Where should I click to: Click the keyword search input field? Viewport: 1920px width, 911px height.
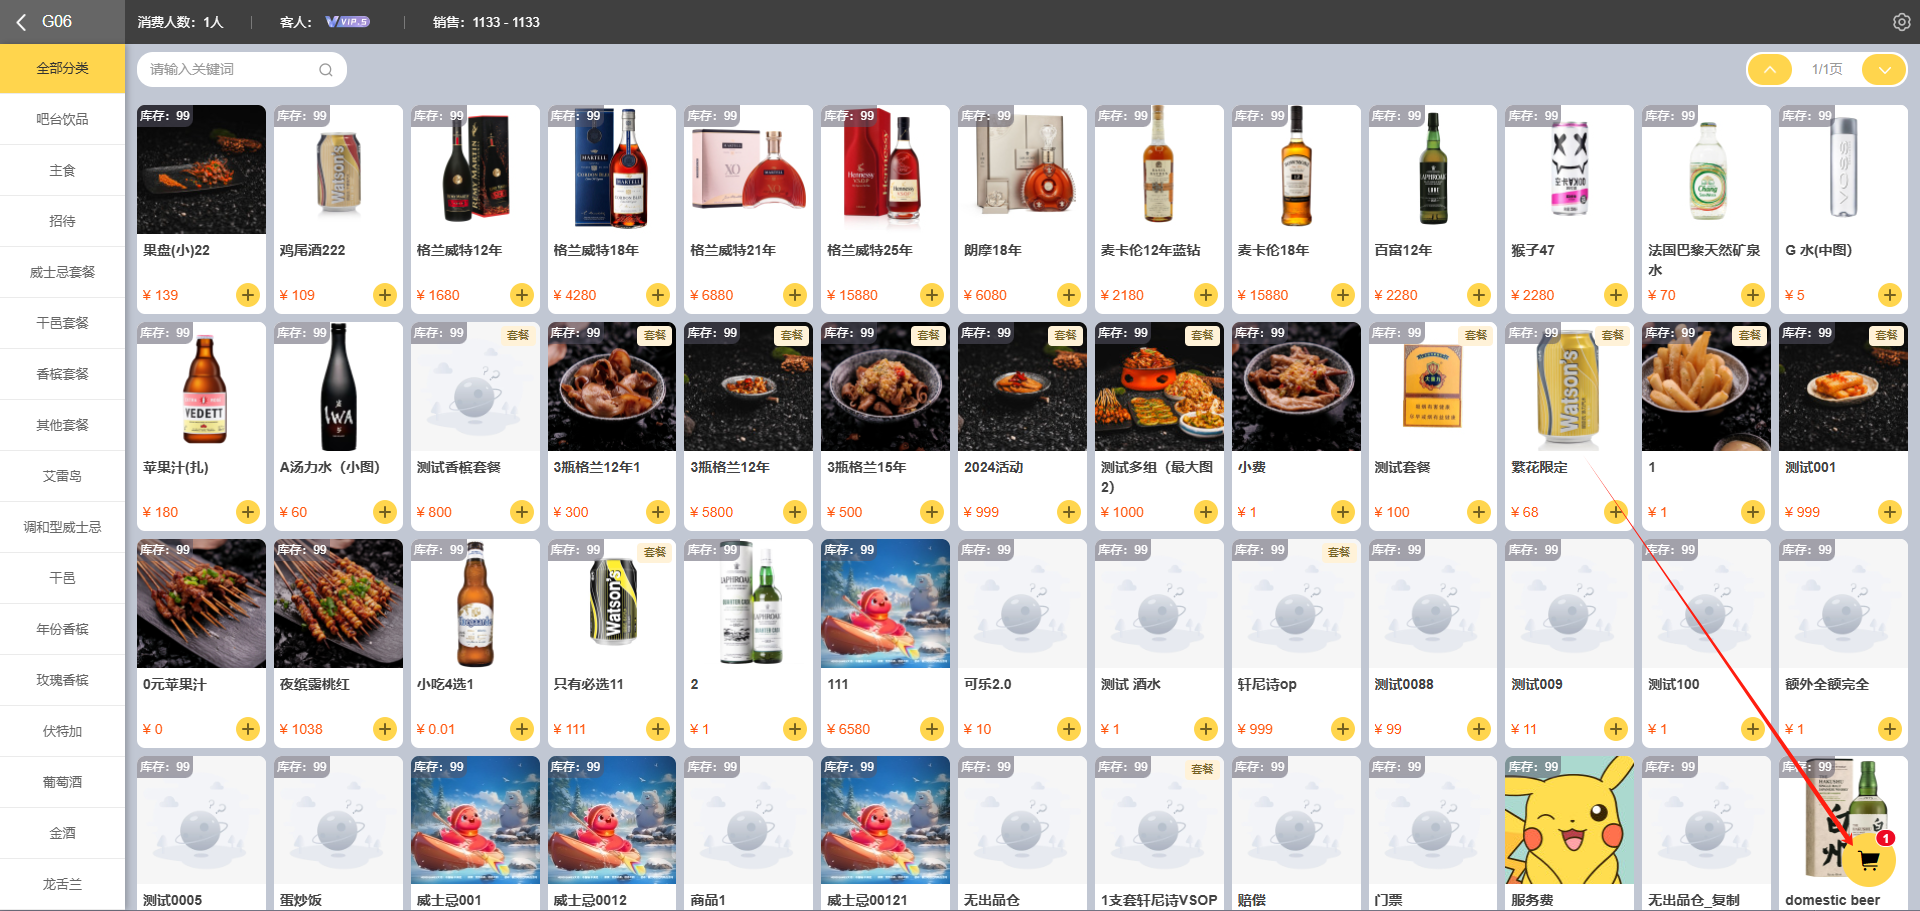(x=241, y=70)
